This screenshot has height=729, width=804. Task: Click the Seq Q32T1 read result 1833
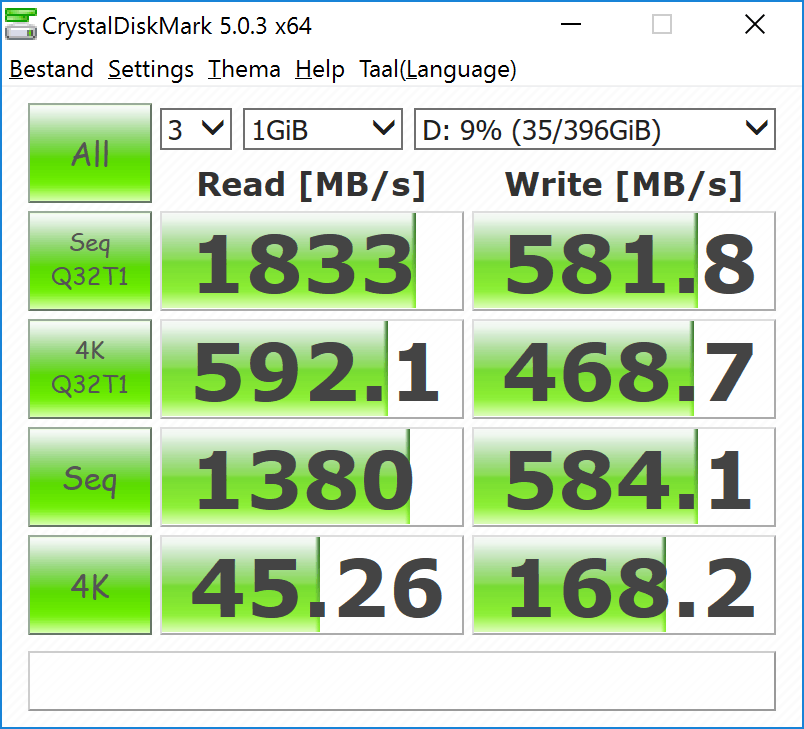(312, 261)
